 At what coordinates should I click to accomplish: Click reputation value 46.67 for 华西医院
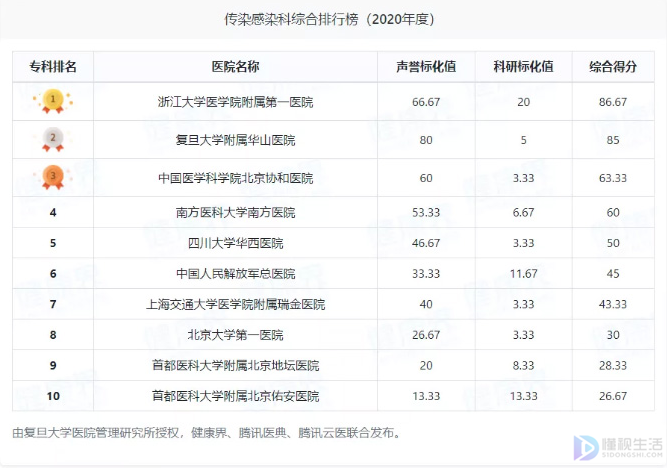coord(426,243)
